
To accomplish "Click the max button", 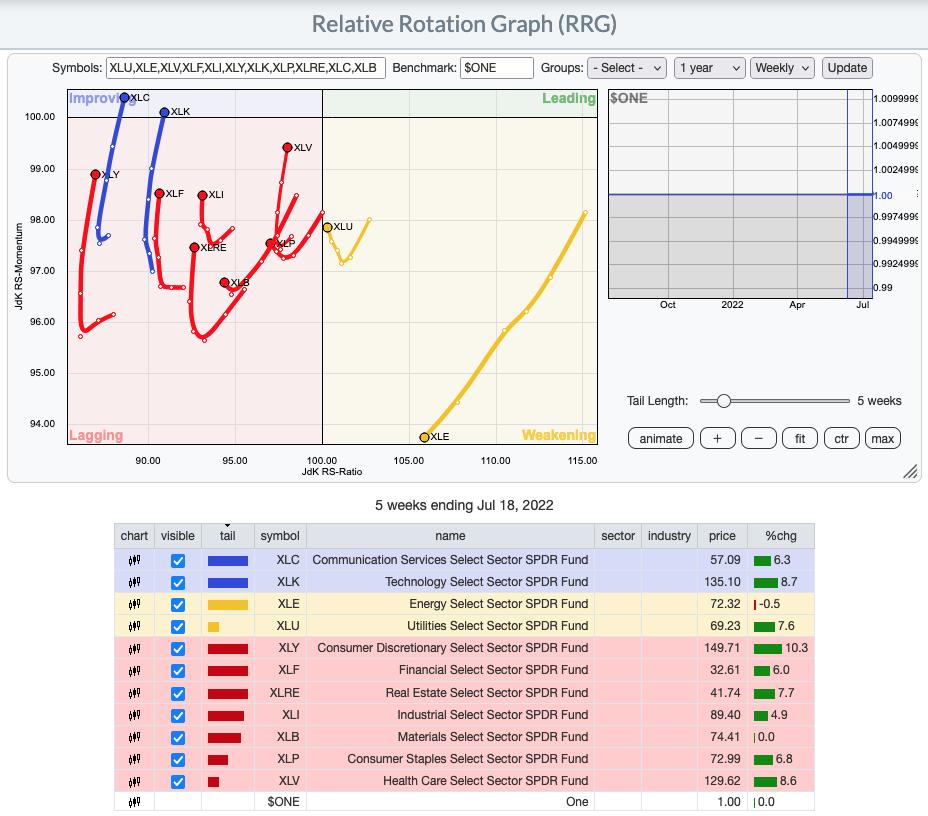I will coord(882,438).
